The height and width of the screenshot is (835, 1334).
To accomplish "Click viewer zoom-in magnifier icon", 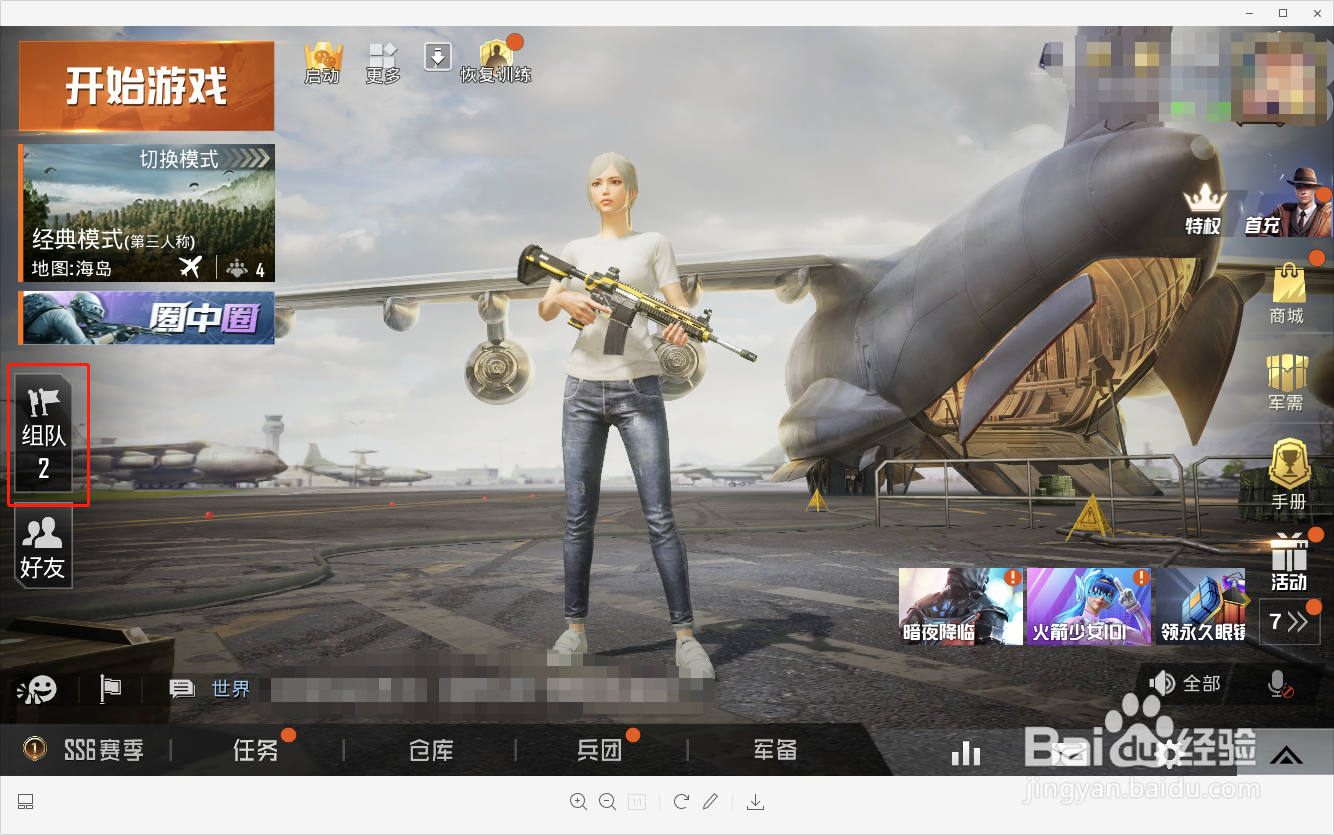I will [x=578, y=801].
